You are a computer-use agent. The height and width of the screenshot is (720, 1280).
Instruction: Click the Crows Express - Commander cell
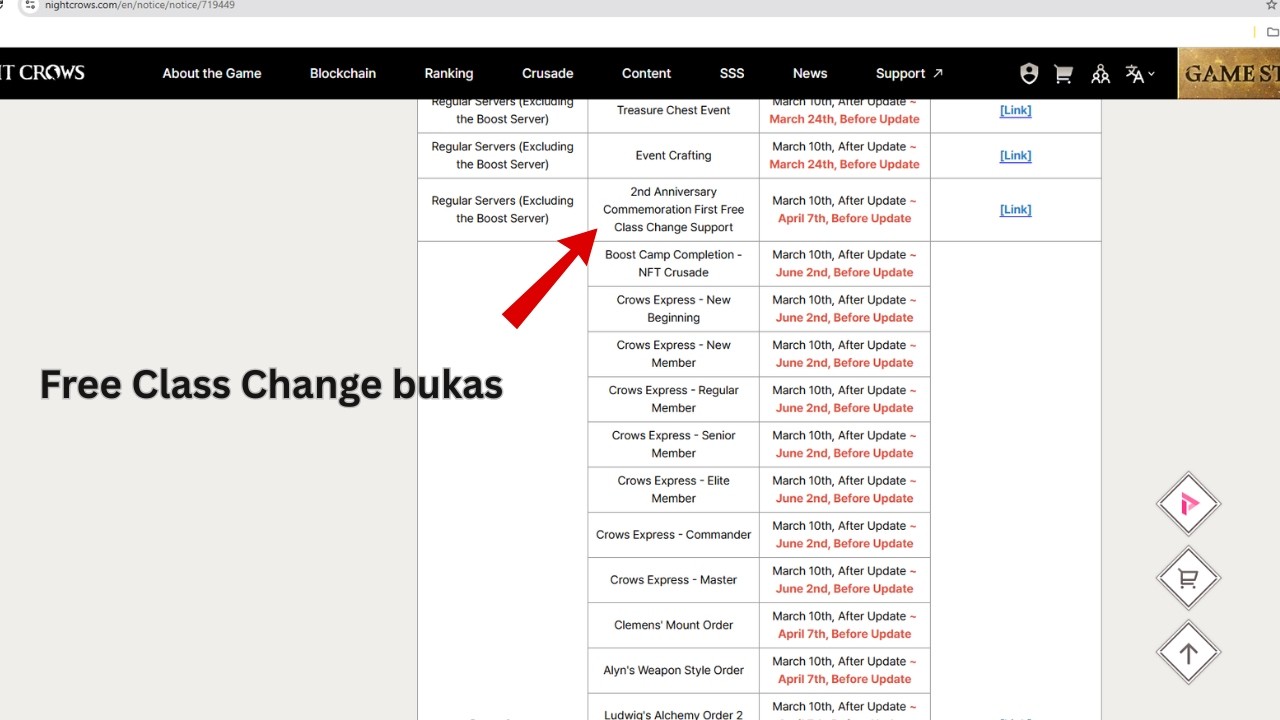click(674, 534)
